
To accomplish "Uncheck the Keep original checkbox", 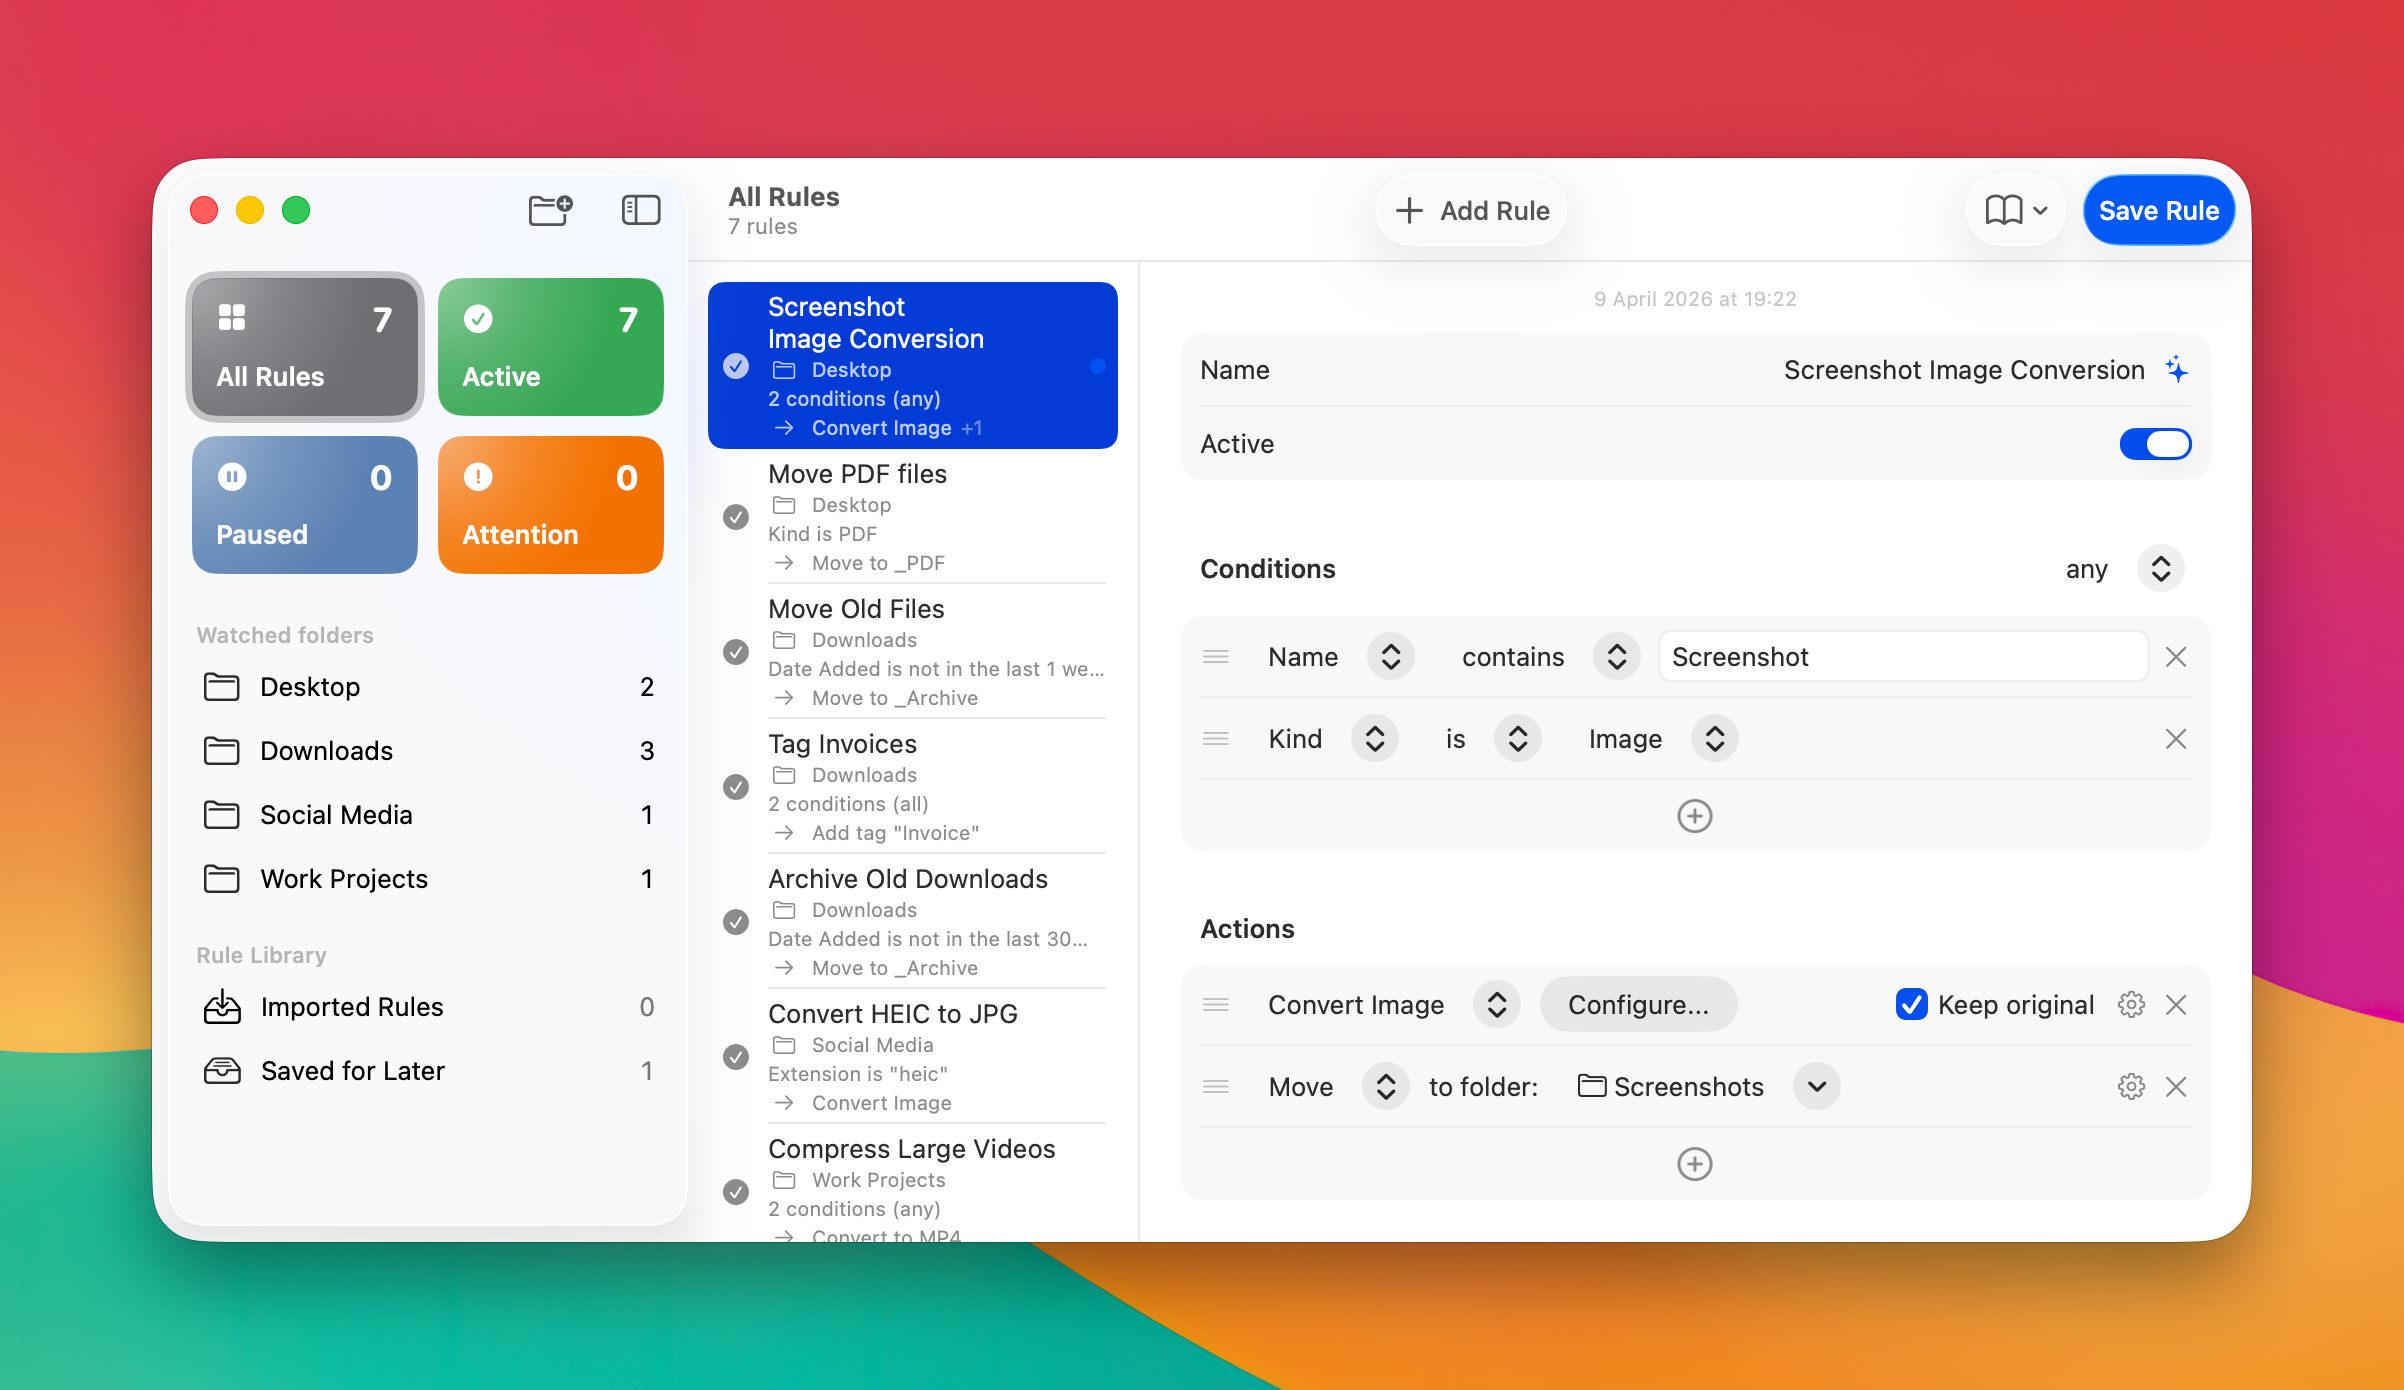I will pyautogui.click(x=1911, y=1005).
